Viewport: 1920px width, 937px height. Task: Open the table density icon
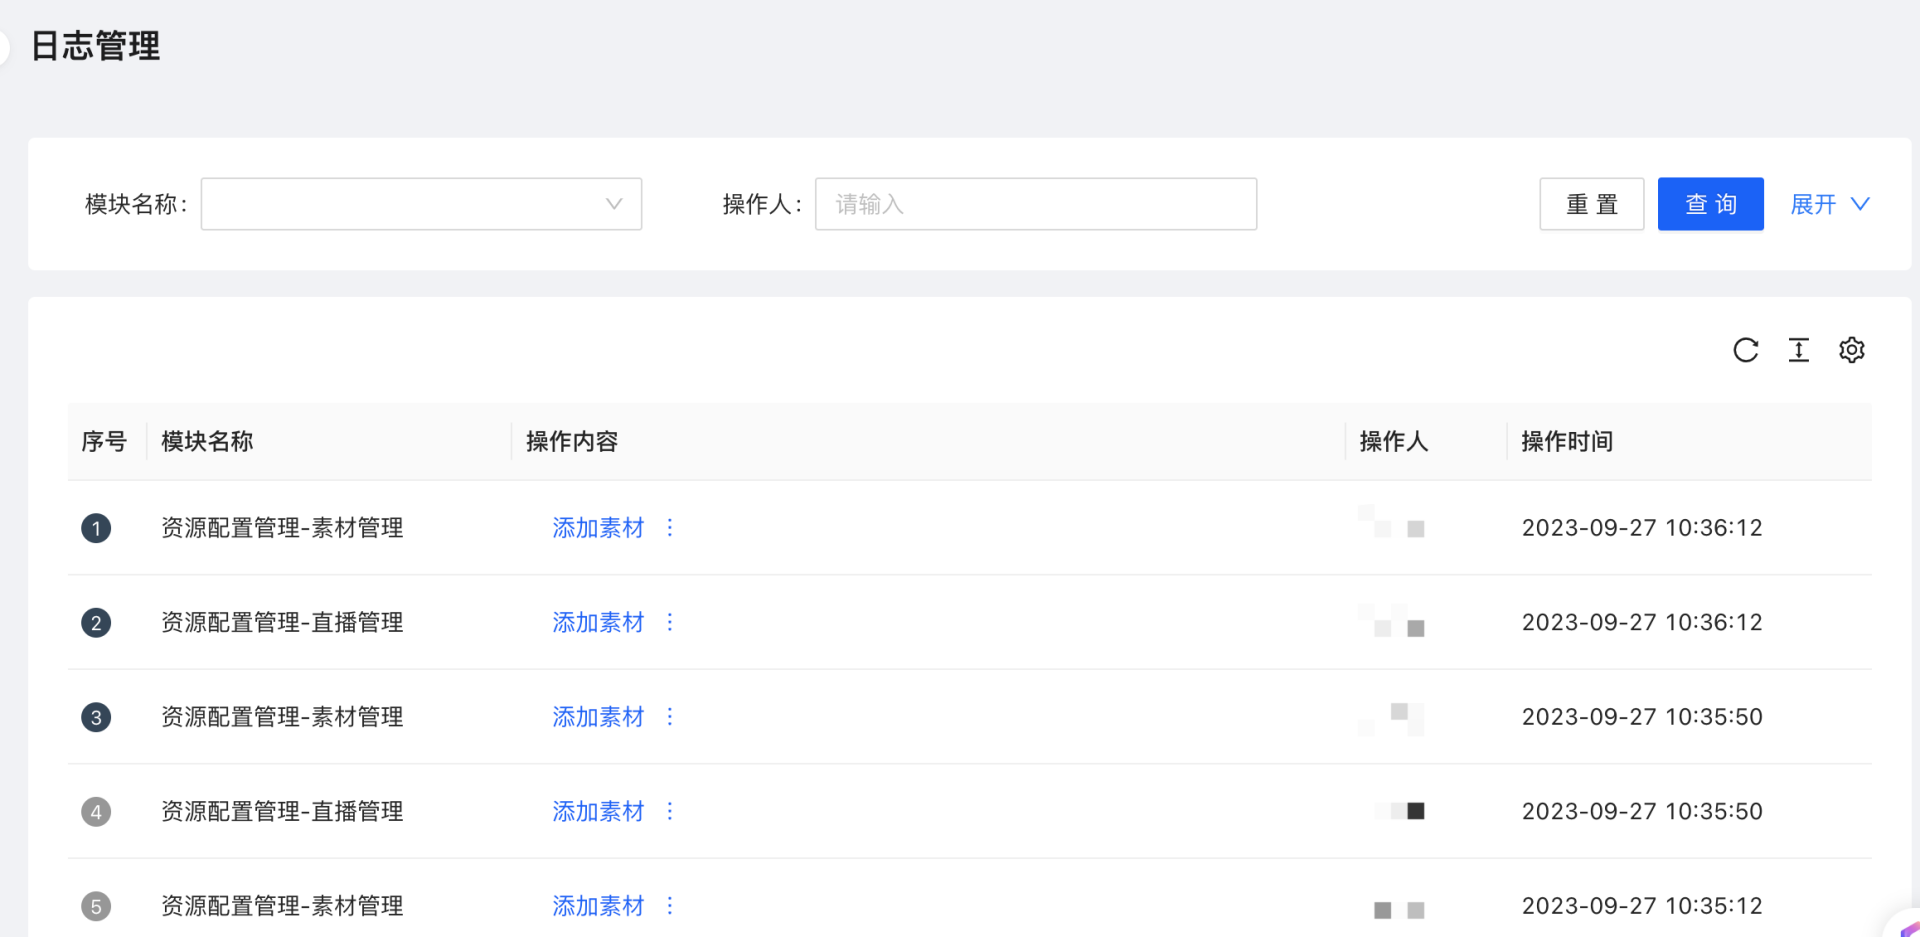pos(1798,350)
